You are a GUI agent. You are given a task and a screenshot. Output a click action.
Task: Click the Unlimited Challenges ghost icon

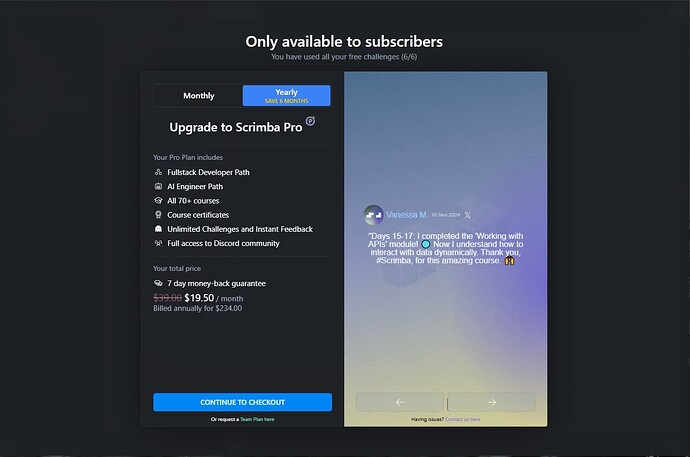pos(158,229)
